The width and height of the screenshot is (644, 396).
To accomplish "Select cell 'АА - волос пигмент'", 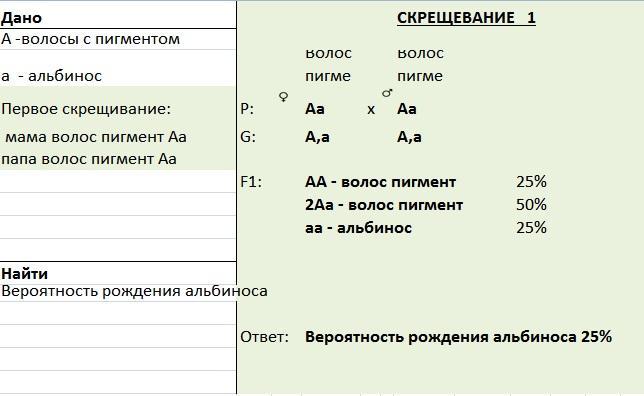I will click(380, 182).
